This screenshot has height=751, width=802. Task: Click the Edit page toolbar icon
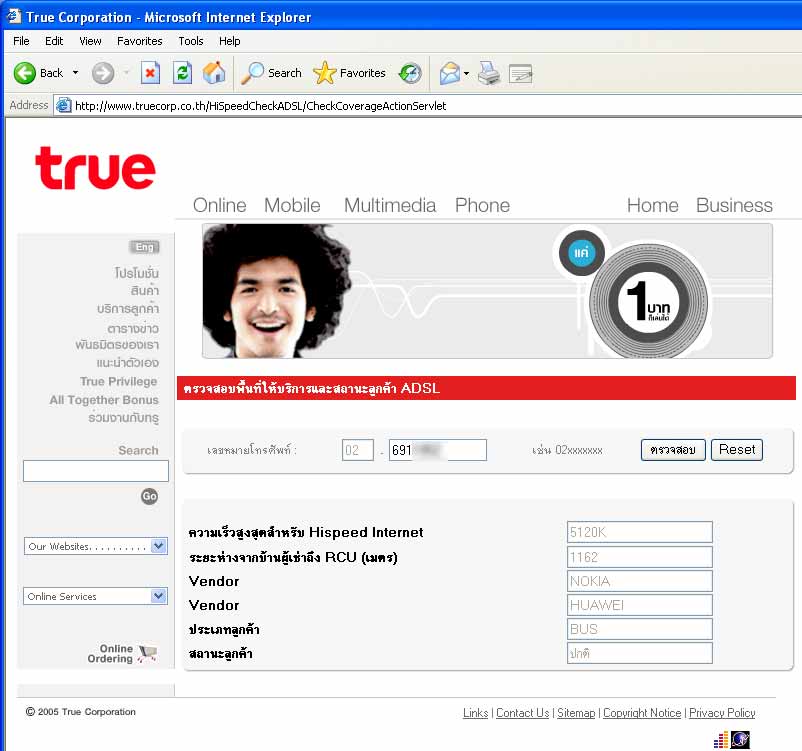click(x=521, y=74)
